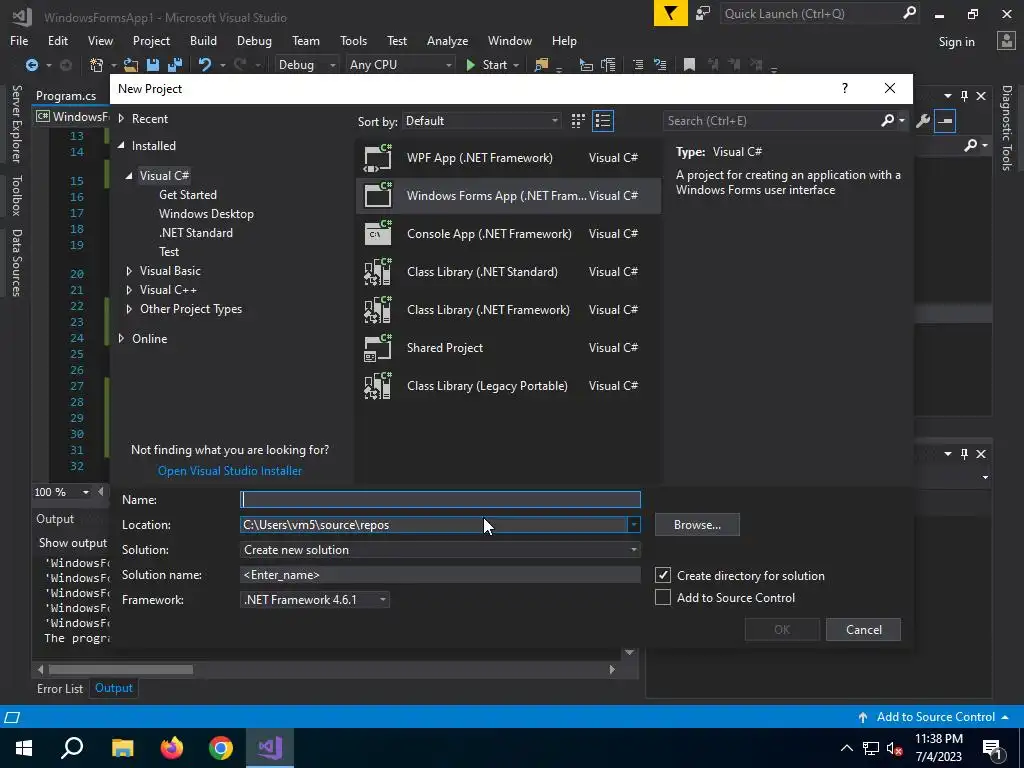Click the Browse... button
The image size is (1024, 768).
pyautogui.click(x=697, y=524)
